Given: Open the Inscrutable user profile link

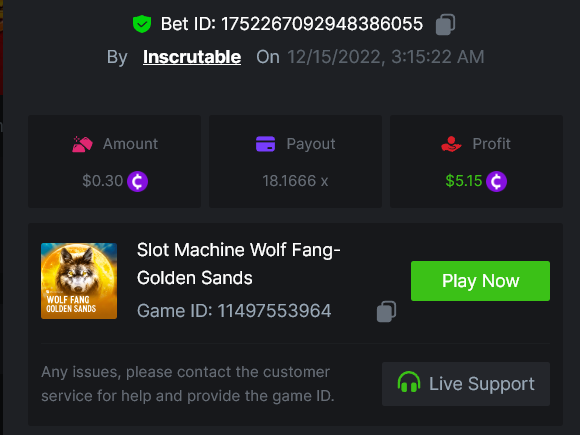Looking at the screenshot, I should point(192,57).
